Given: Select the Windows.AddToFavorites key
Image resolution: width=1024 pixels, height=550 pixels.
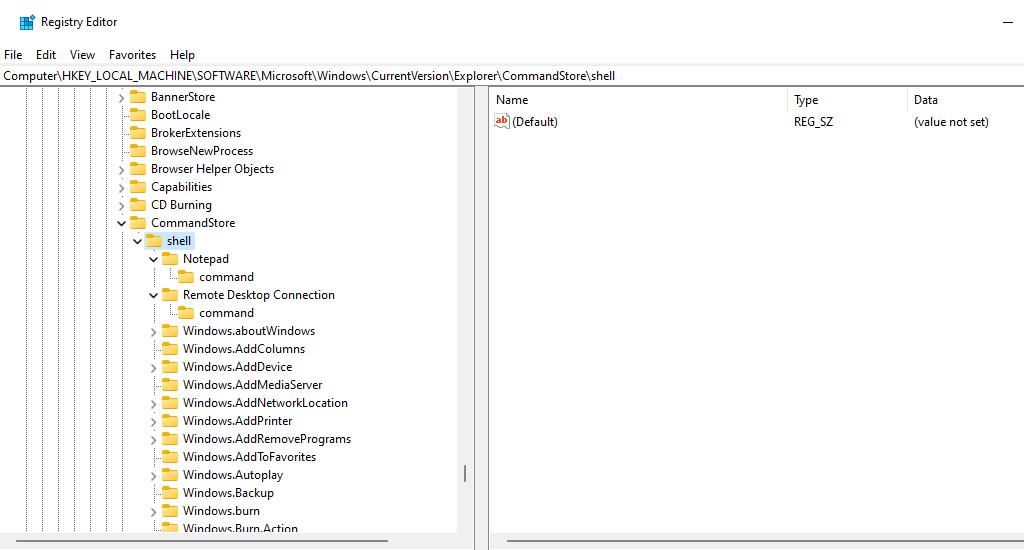Looking at the screenshot, I should pos(249,457).
